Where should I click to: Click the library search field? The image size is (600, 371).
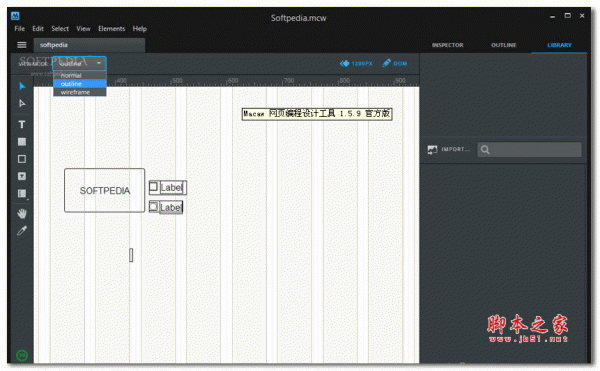530,150
